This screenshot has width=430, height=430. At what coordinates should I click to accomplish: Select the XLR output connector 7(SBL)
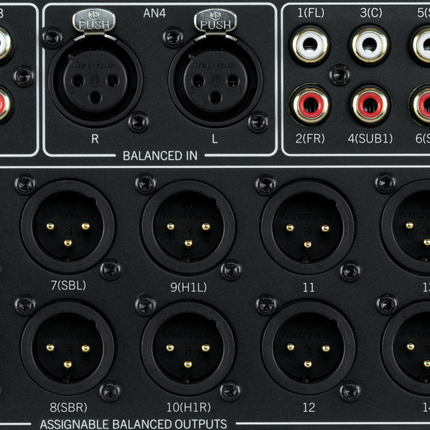(68, 227)
